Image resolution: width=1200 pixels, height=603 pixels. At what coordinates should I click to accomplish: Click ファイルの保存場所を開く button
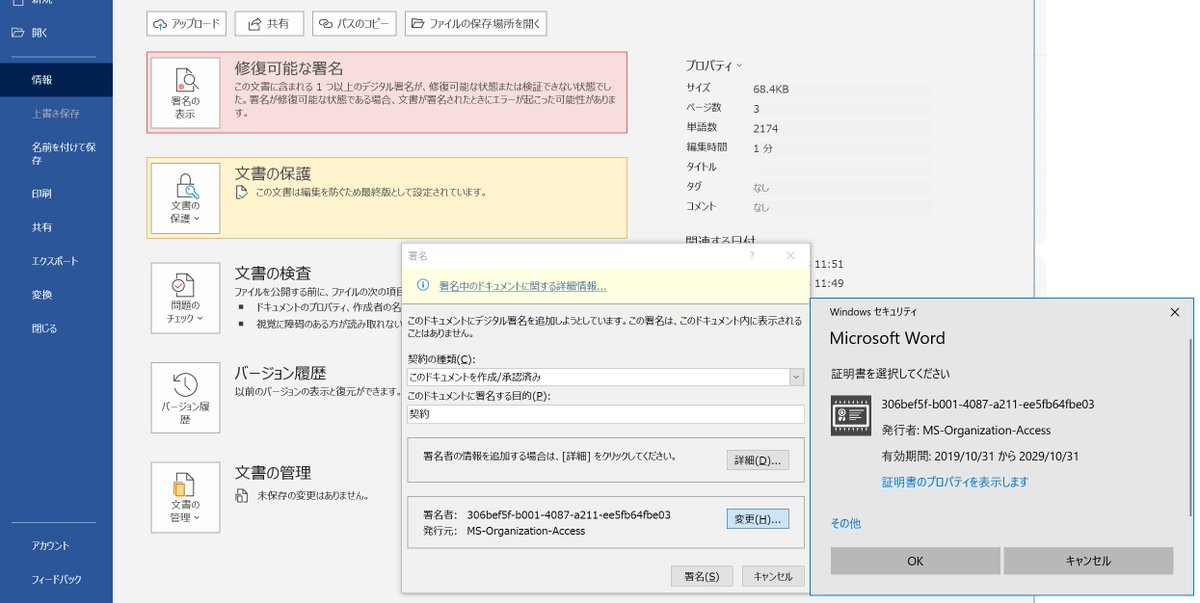click(x=476, y=23)
